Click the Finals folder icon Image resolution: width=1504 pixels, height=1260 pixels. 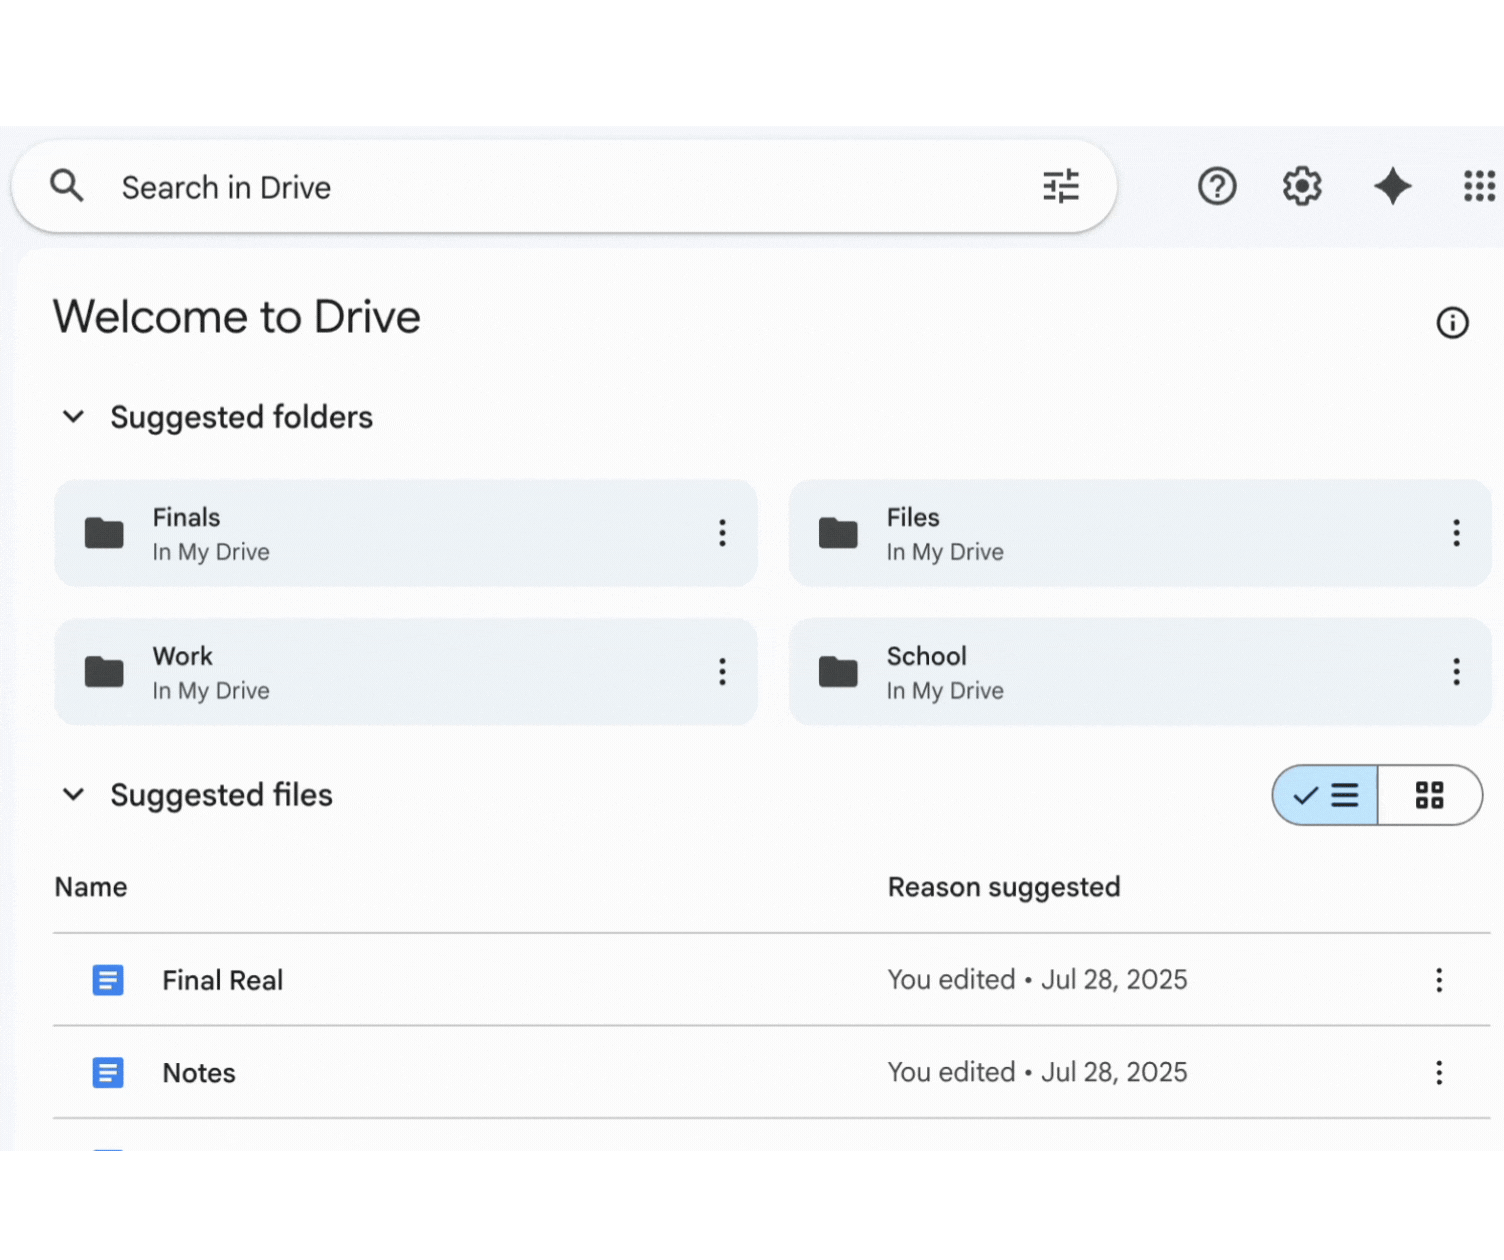pyautogui.click(x=104, y=534)
